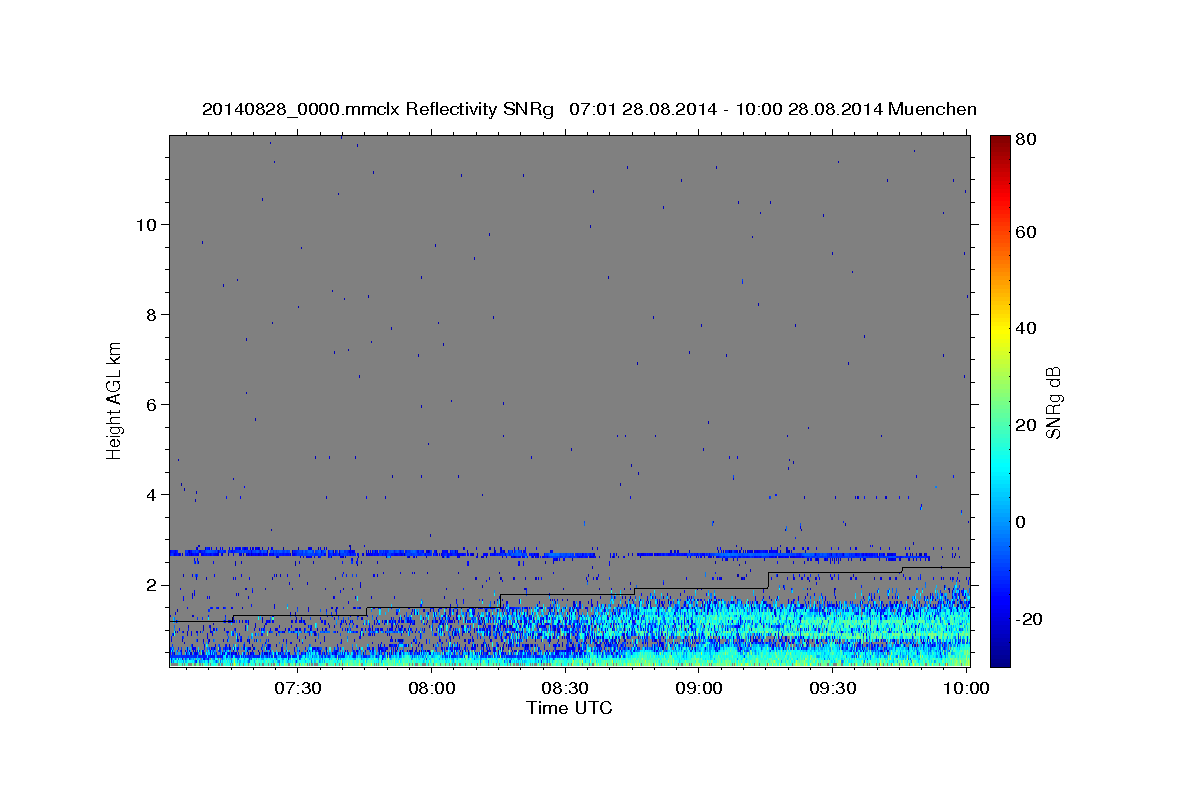Pick the yellow region of the colorbar

1000,330
